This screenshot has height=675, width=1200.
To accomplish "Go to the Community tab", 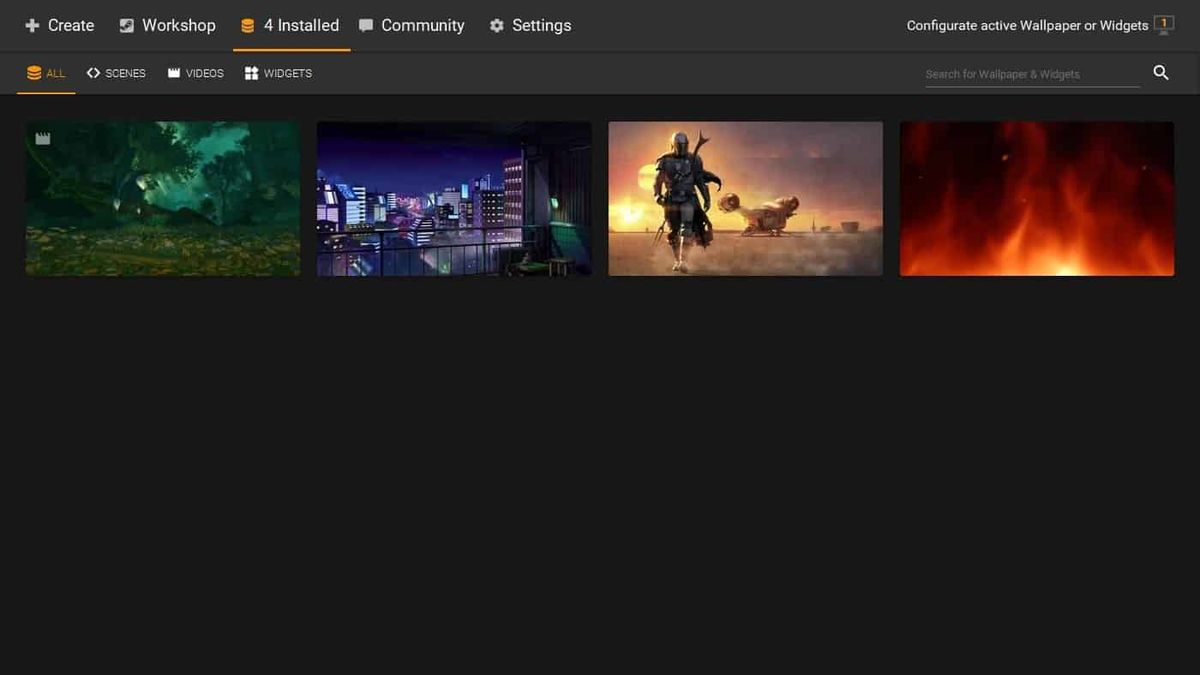I will pos(412,26).
